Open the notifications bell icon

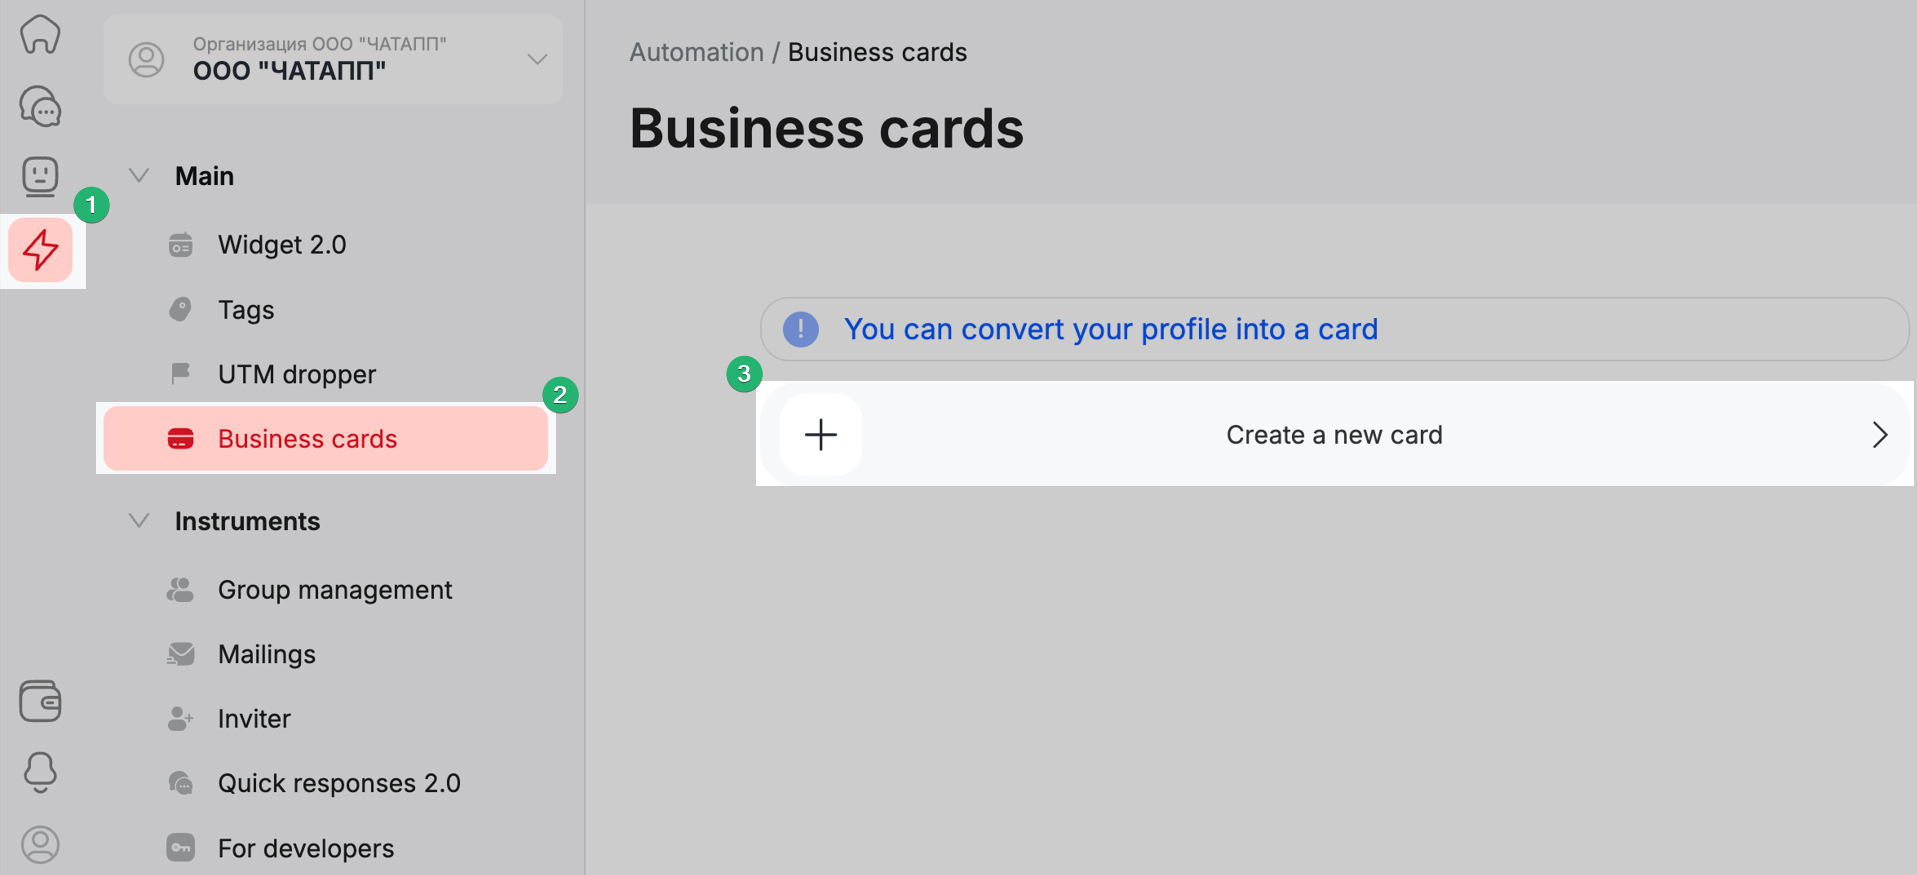(x=40, y=772)
